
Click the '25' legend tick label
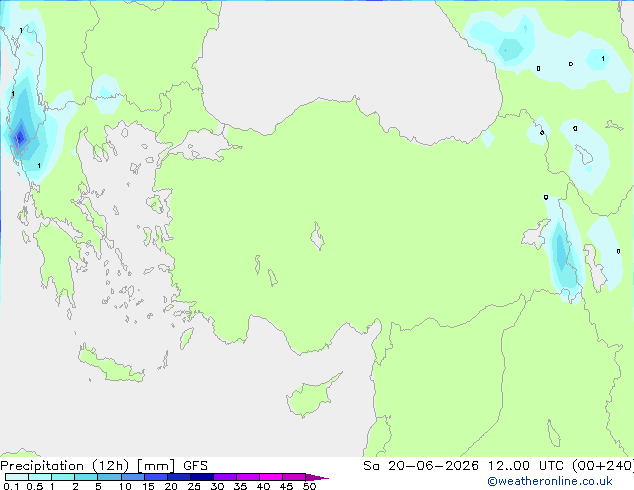tap(194, 486)
